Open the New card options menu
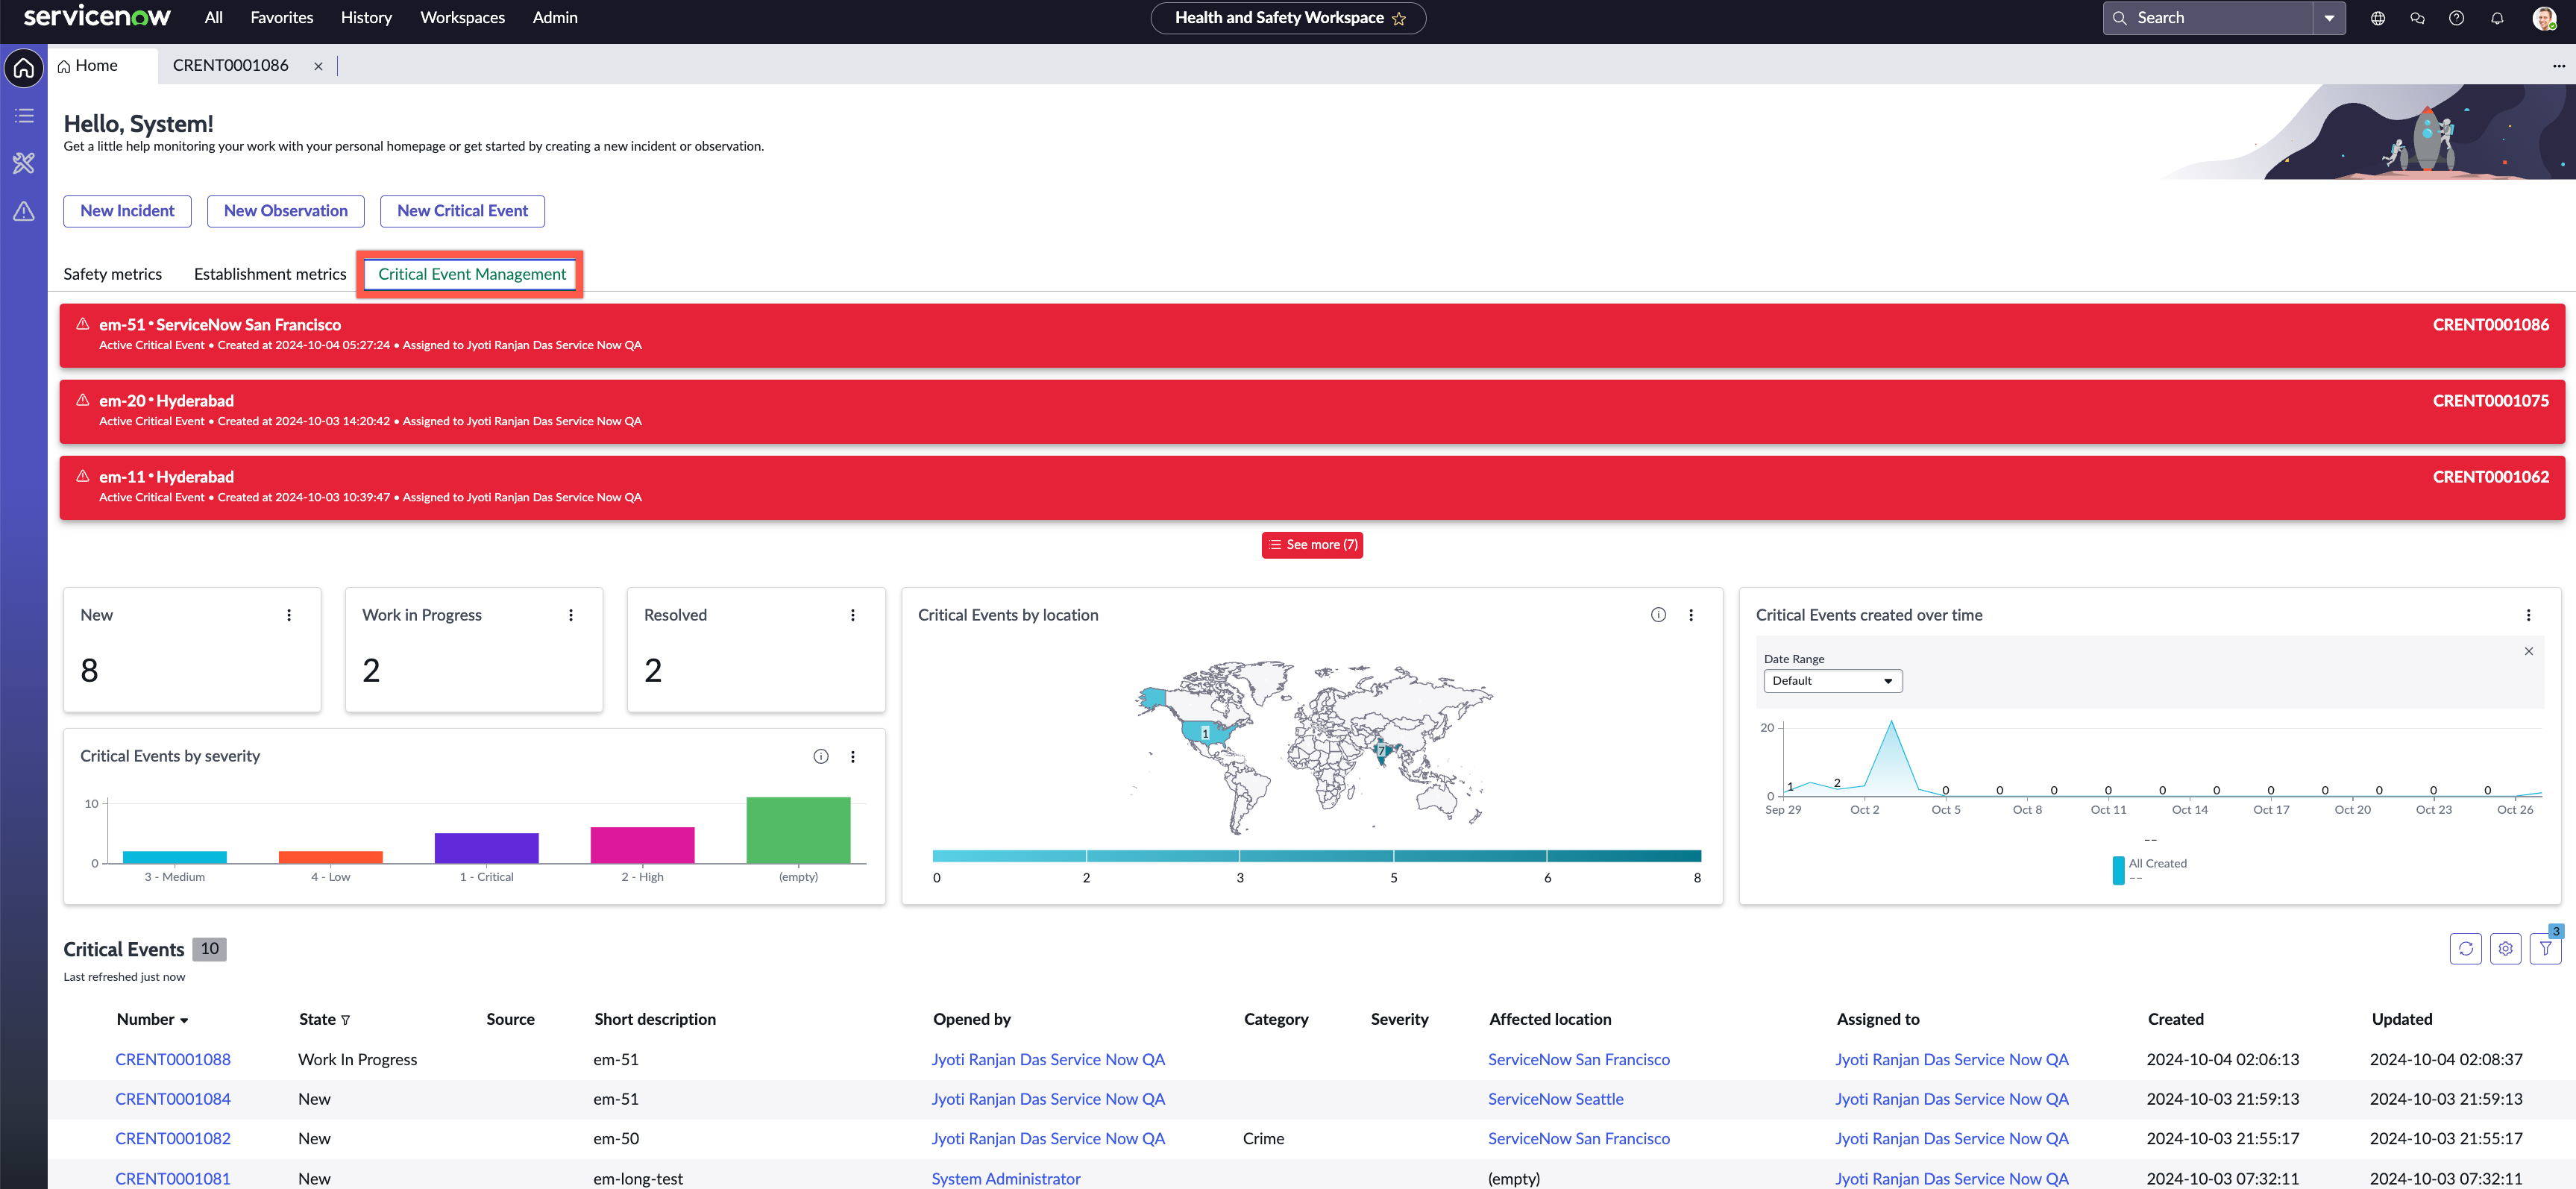 pyautogui.click(x=289, y=615)
